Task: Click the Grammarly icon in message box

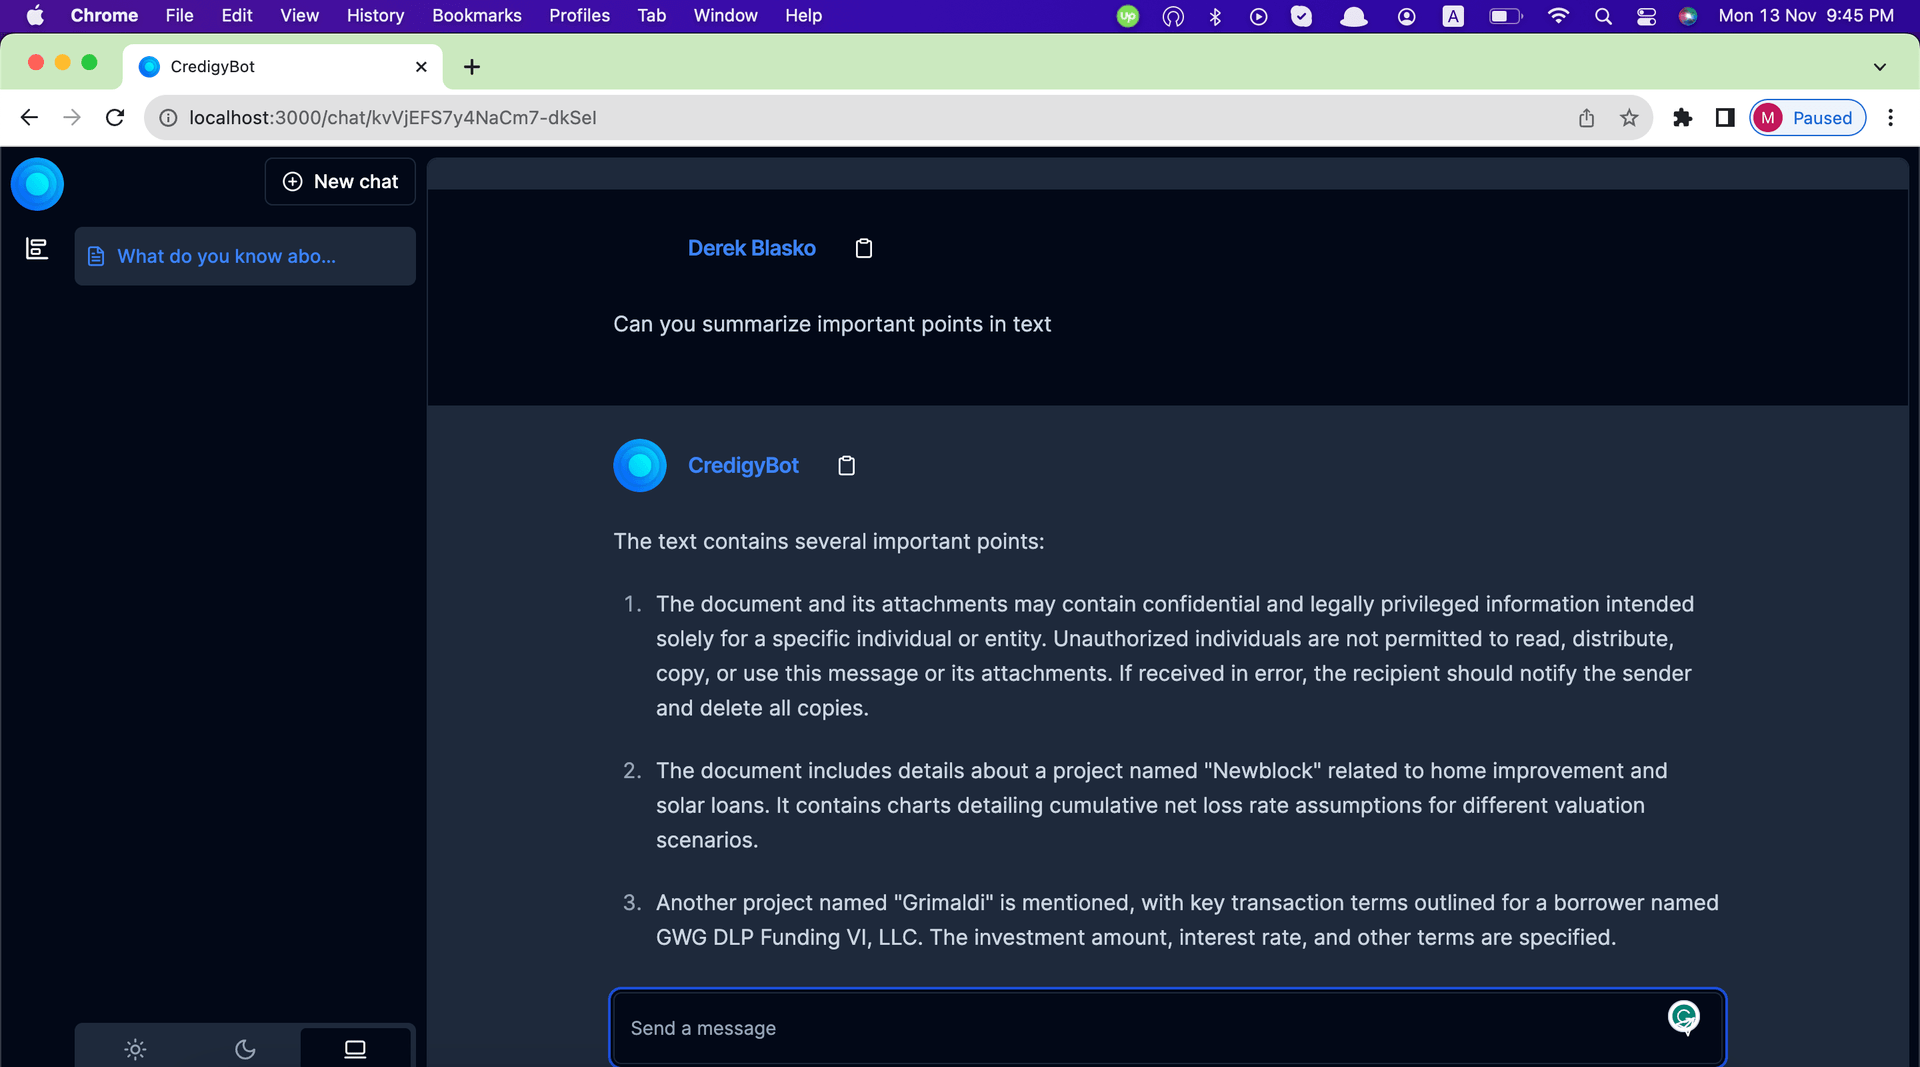Action: [1684, 1017]
